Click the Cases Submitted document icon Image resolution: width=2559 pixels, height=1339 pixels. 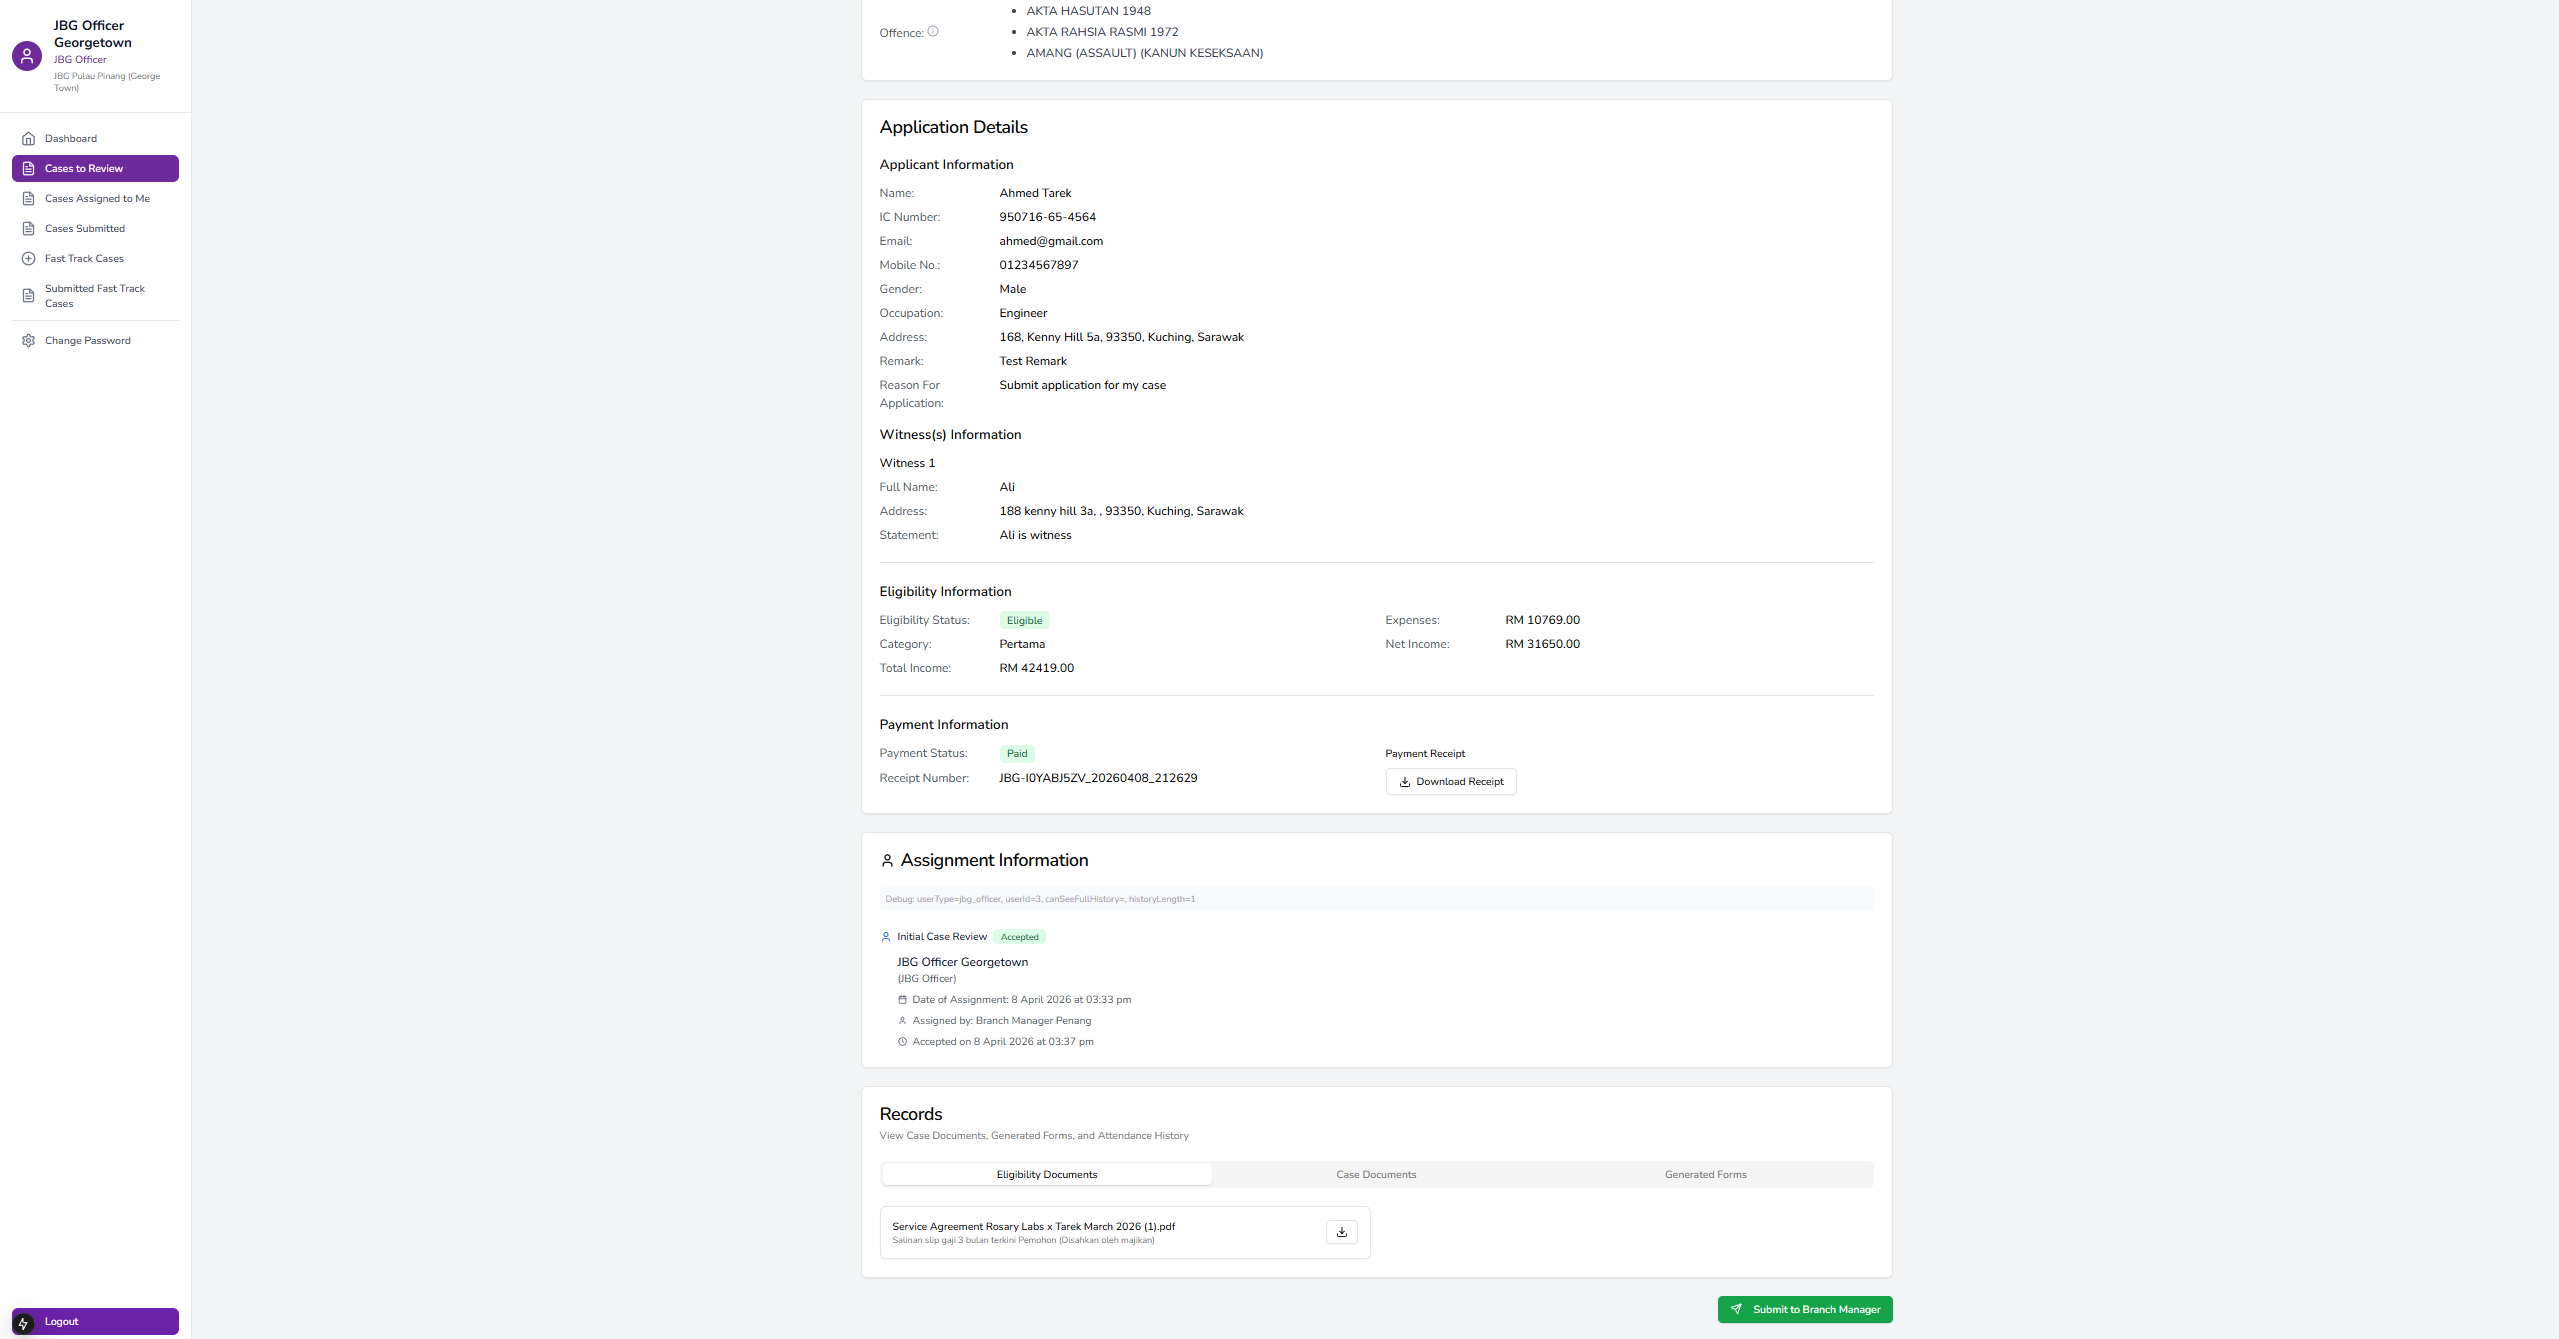click(28, 229)
